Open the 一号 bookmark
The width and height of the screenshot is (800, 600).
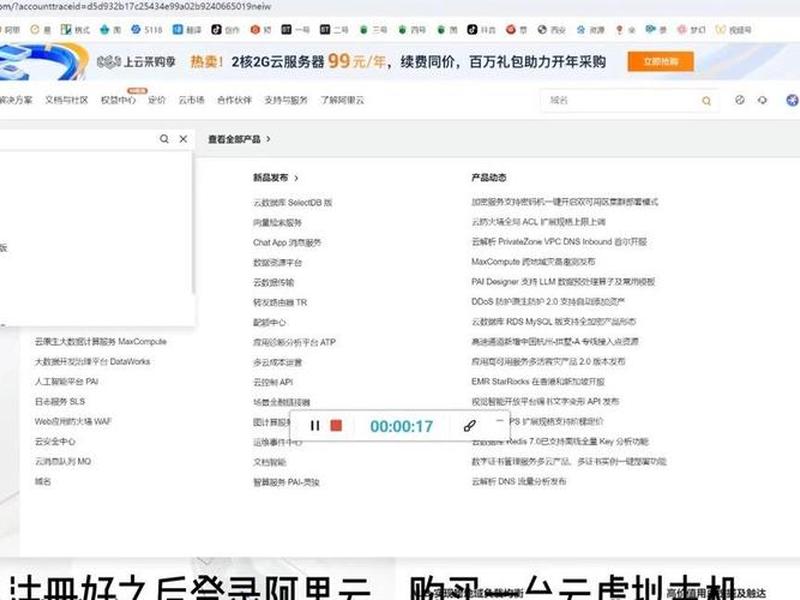[x=295, y=30]
